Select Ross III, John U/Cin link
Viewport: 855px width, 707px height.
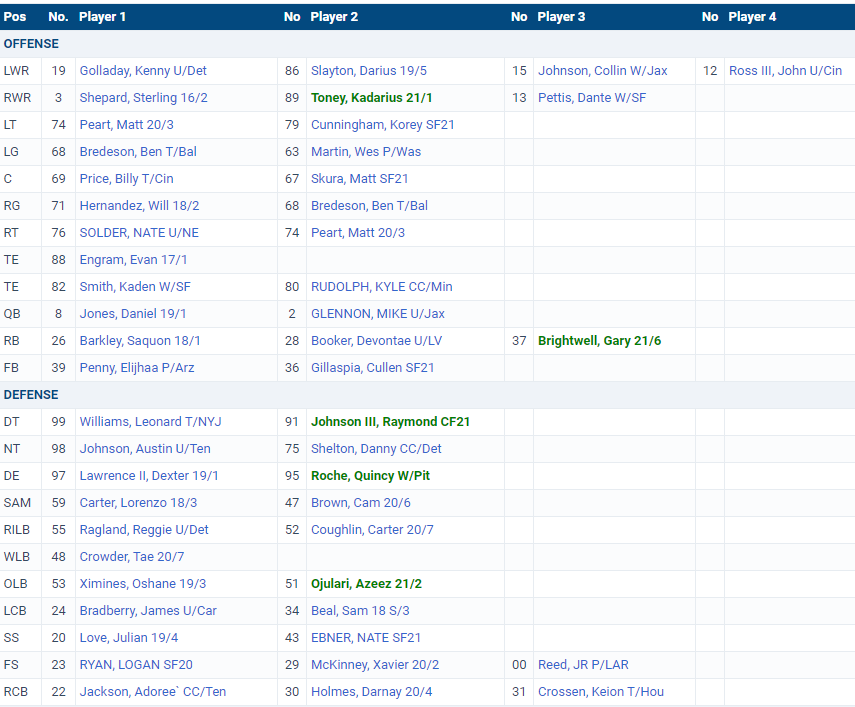[x=785, y=71]
